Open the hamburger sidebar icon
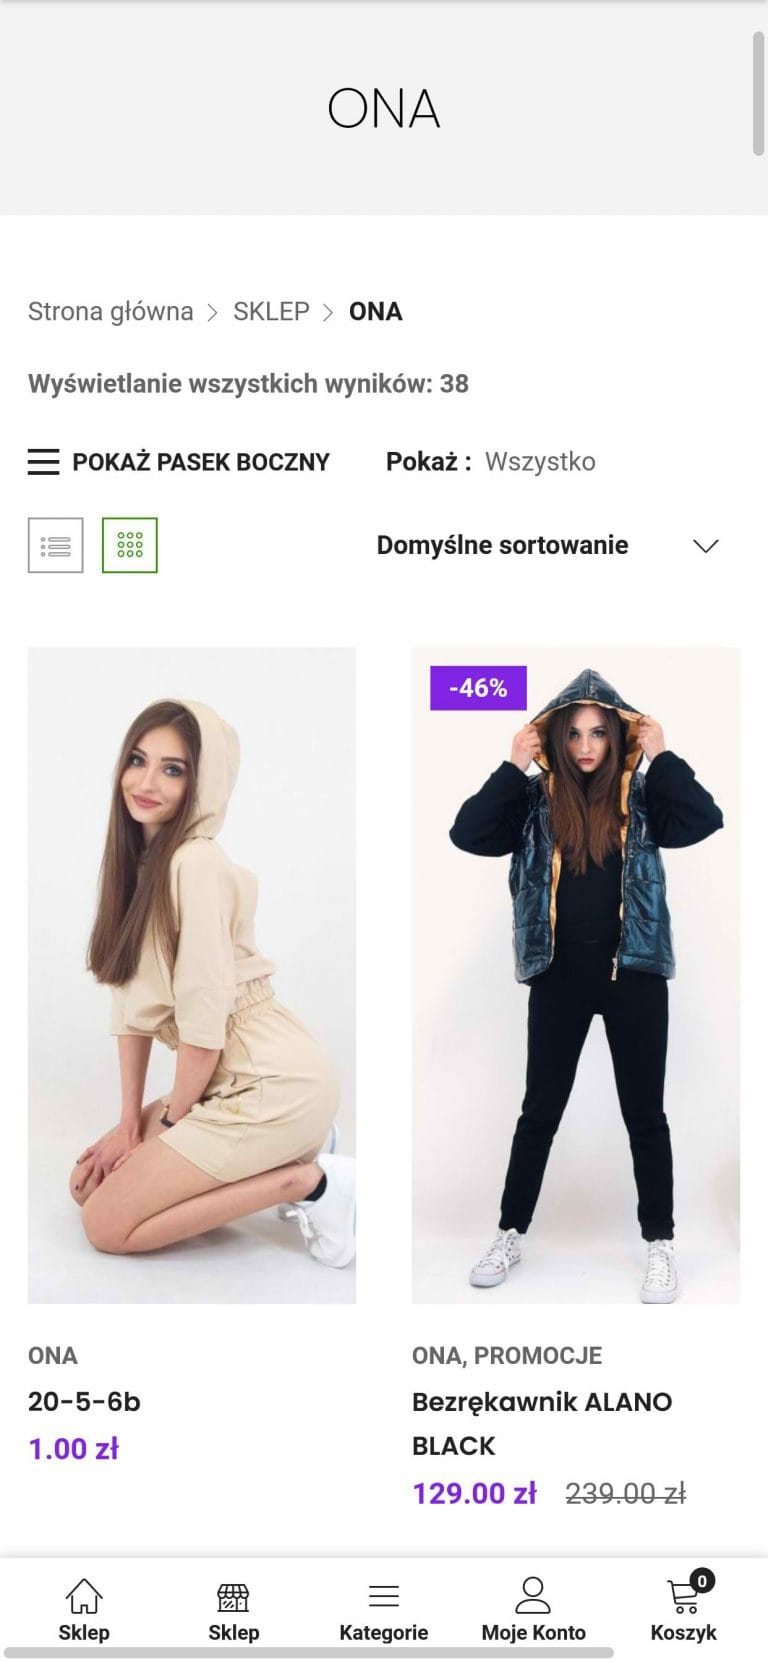Image resolution: width=768 pixels, height=1662 pixels. click(x=43, y=462)
